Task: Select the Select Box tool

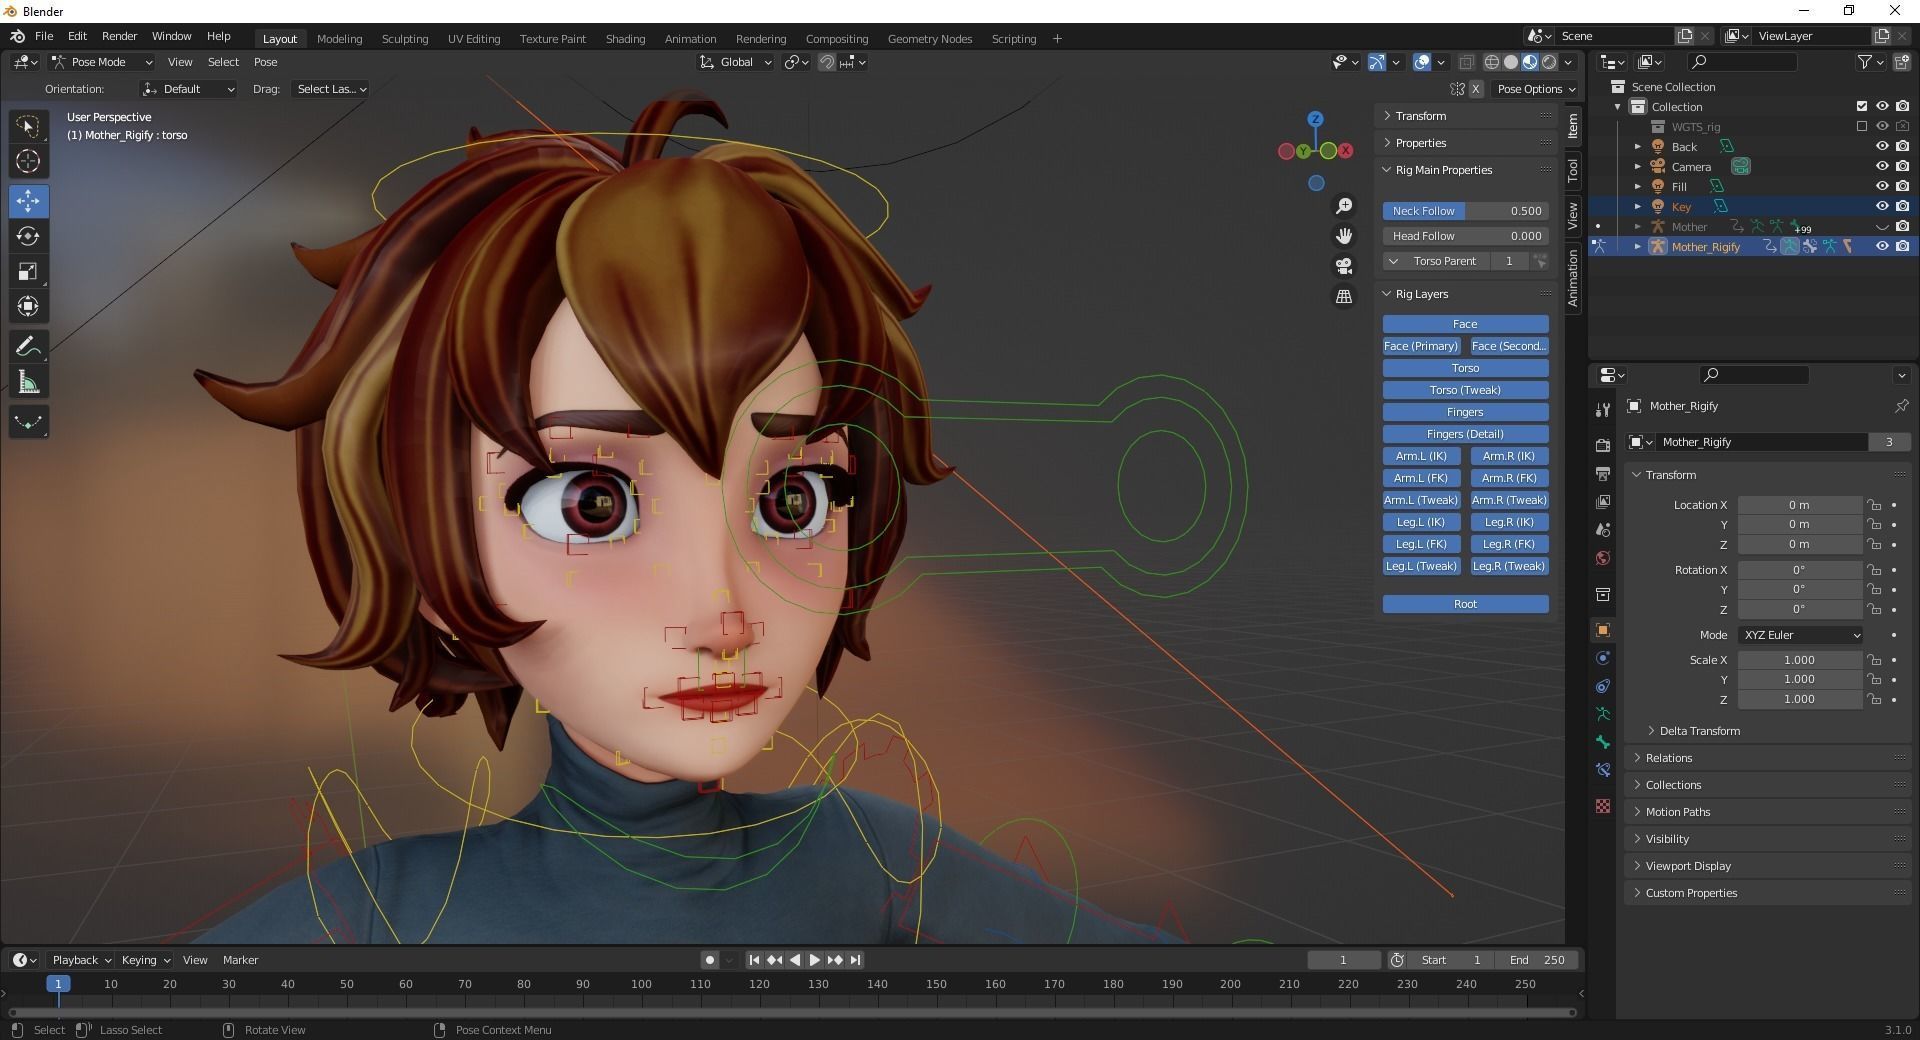Action: [x=28, y=126]
